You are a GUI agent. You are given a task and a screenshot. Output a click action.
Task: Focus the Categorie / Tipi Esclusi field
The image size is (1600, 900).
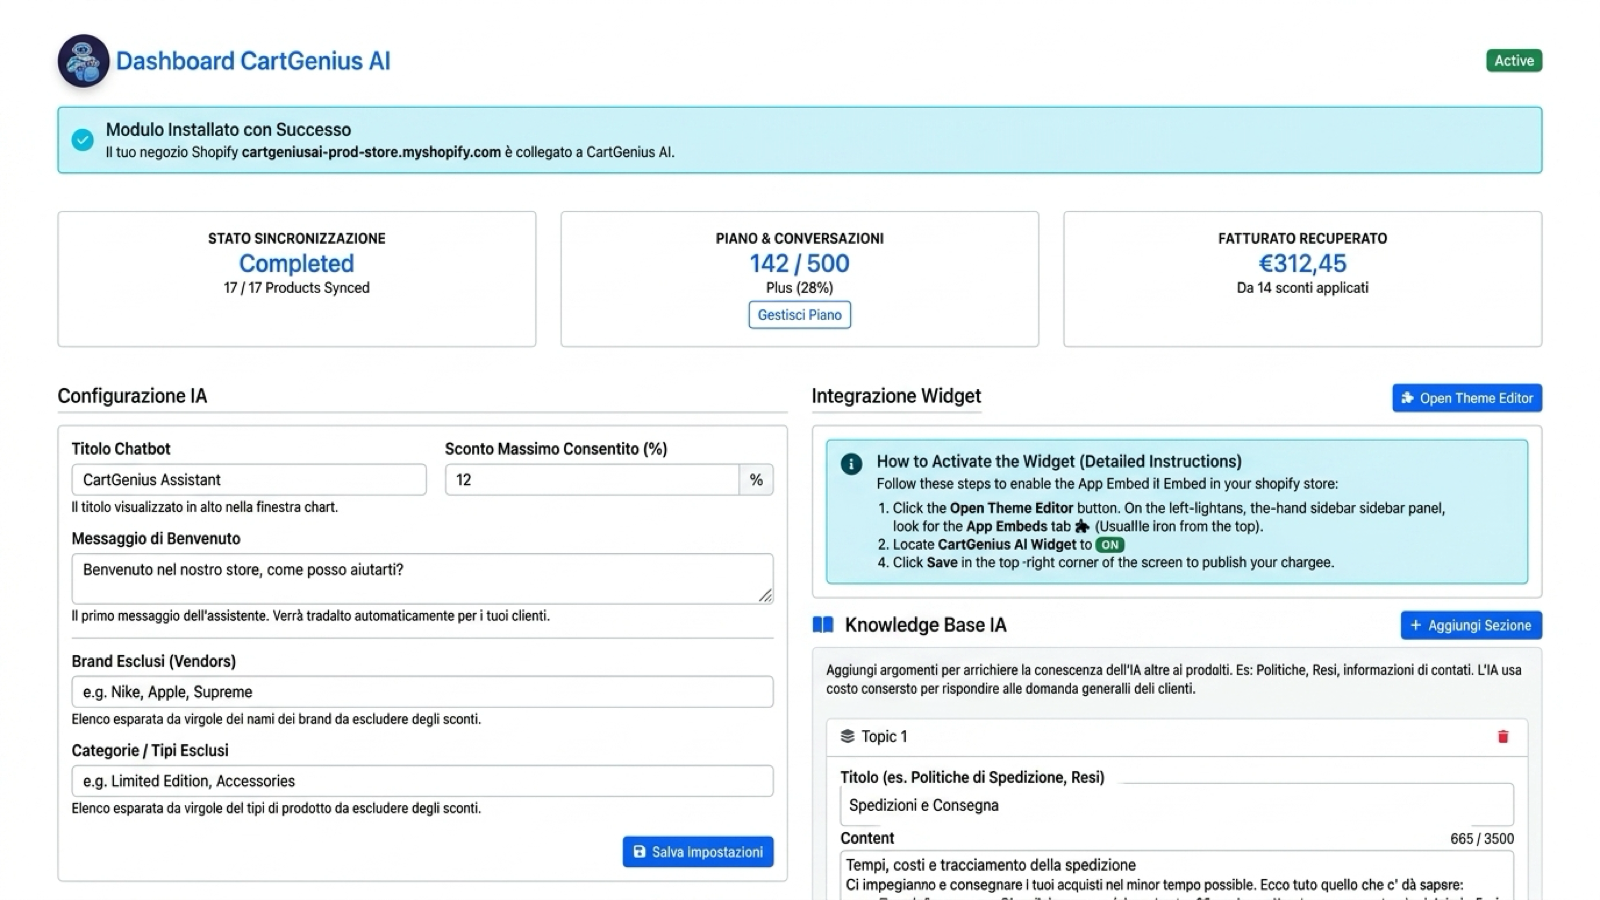point(422,781)
